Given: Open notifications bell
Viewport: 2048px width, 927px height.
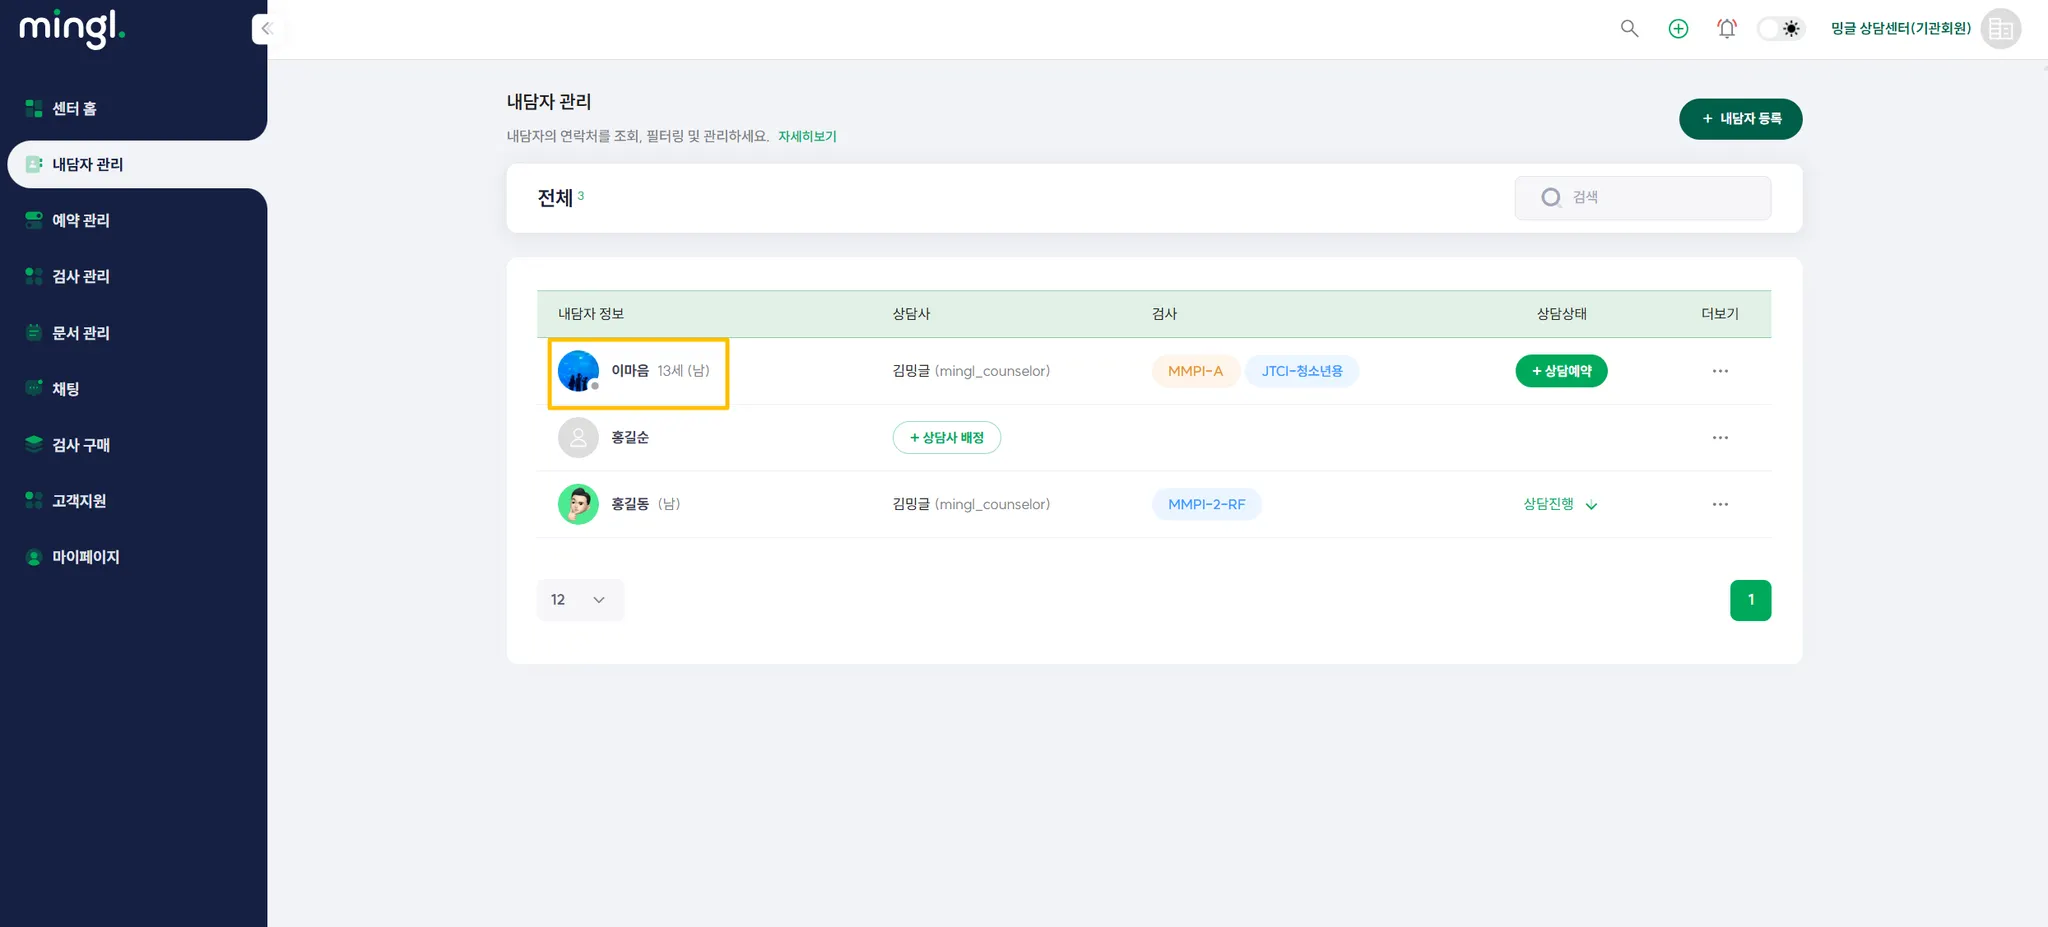Looking at the screenshot, I should 1727,29.
